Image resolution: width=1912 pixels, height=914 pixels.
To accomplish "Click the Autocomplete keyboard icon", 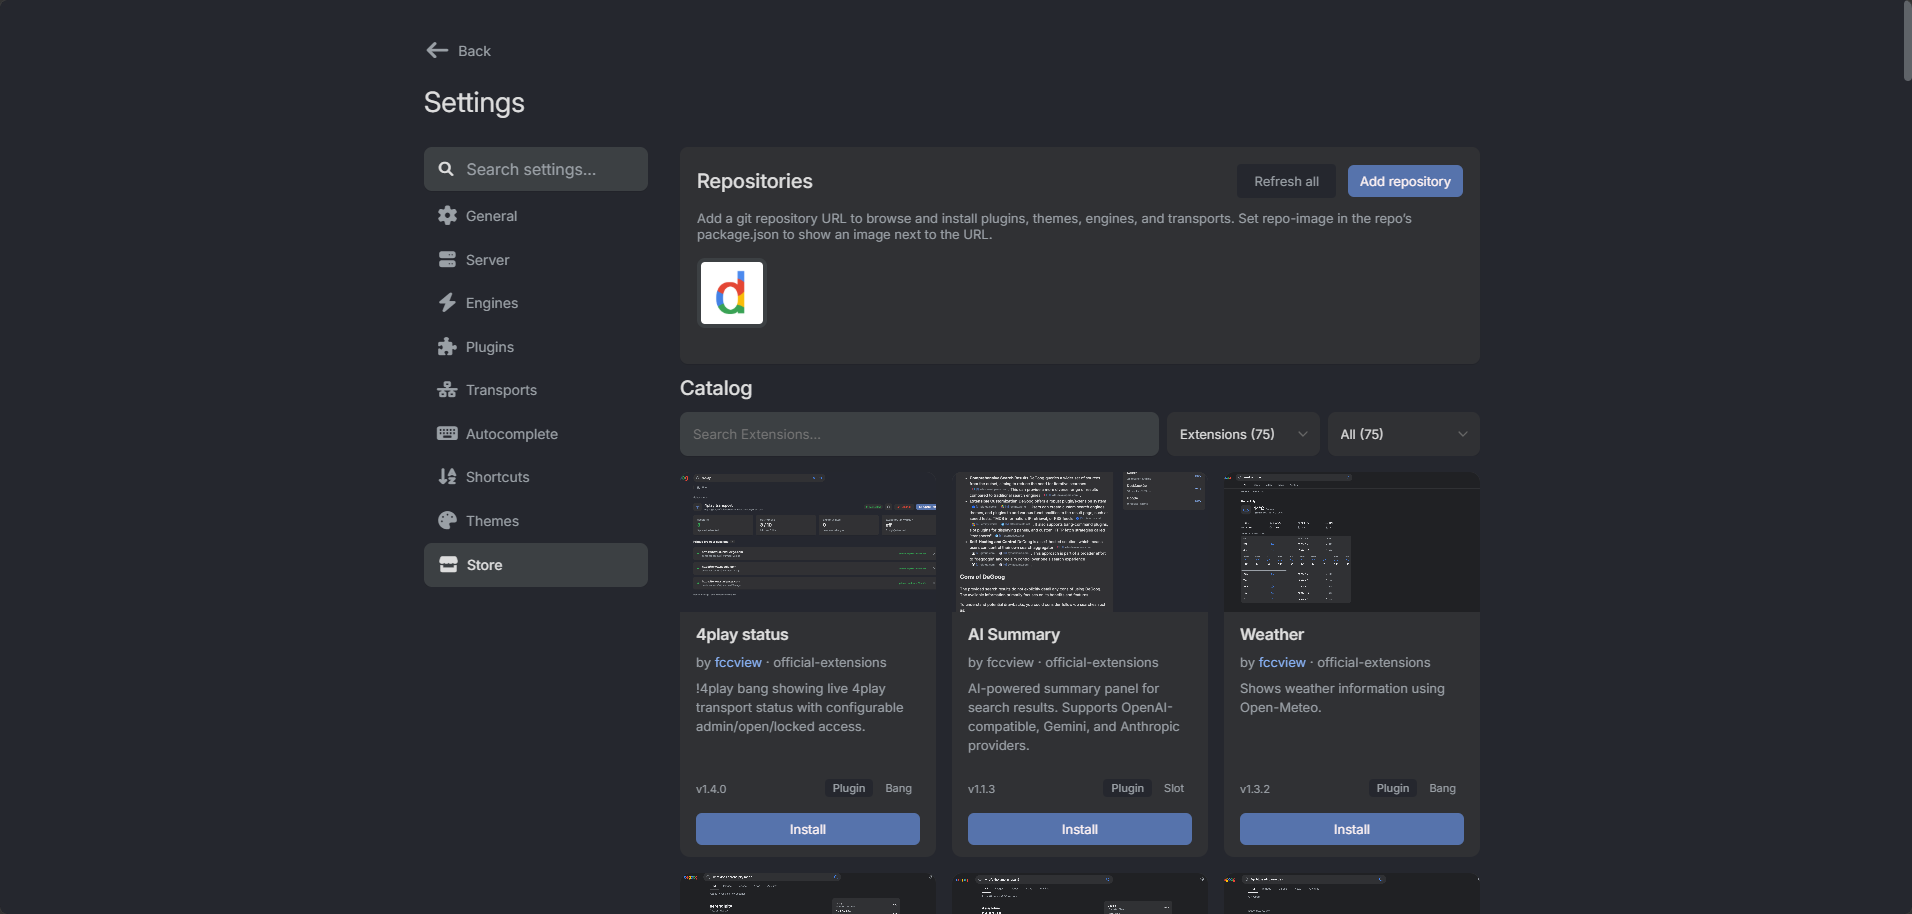I will (x=447, y=433).
